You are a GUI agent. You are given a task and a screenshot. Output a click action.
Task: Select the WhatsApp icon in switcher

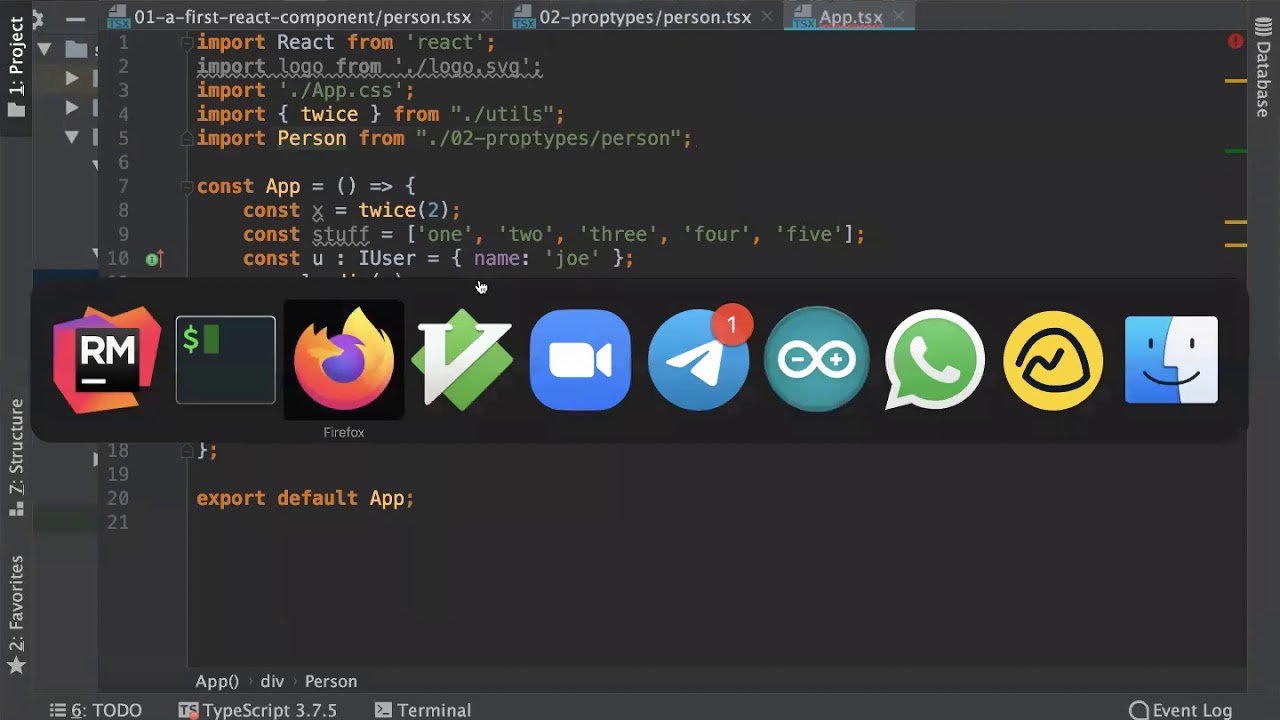tap(935, 360)
